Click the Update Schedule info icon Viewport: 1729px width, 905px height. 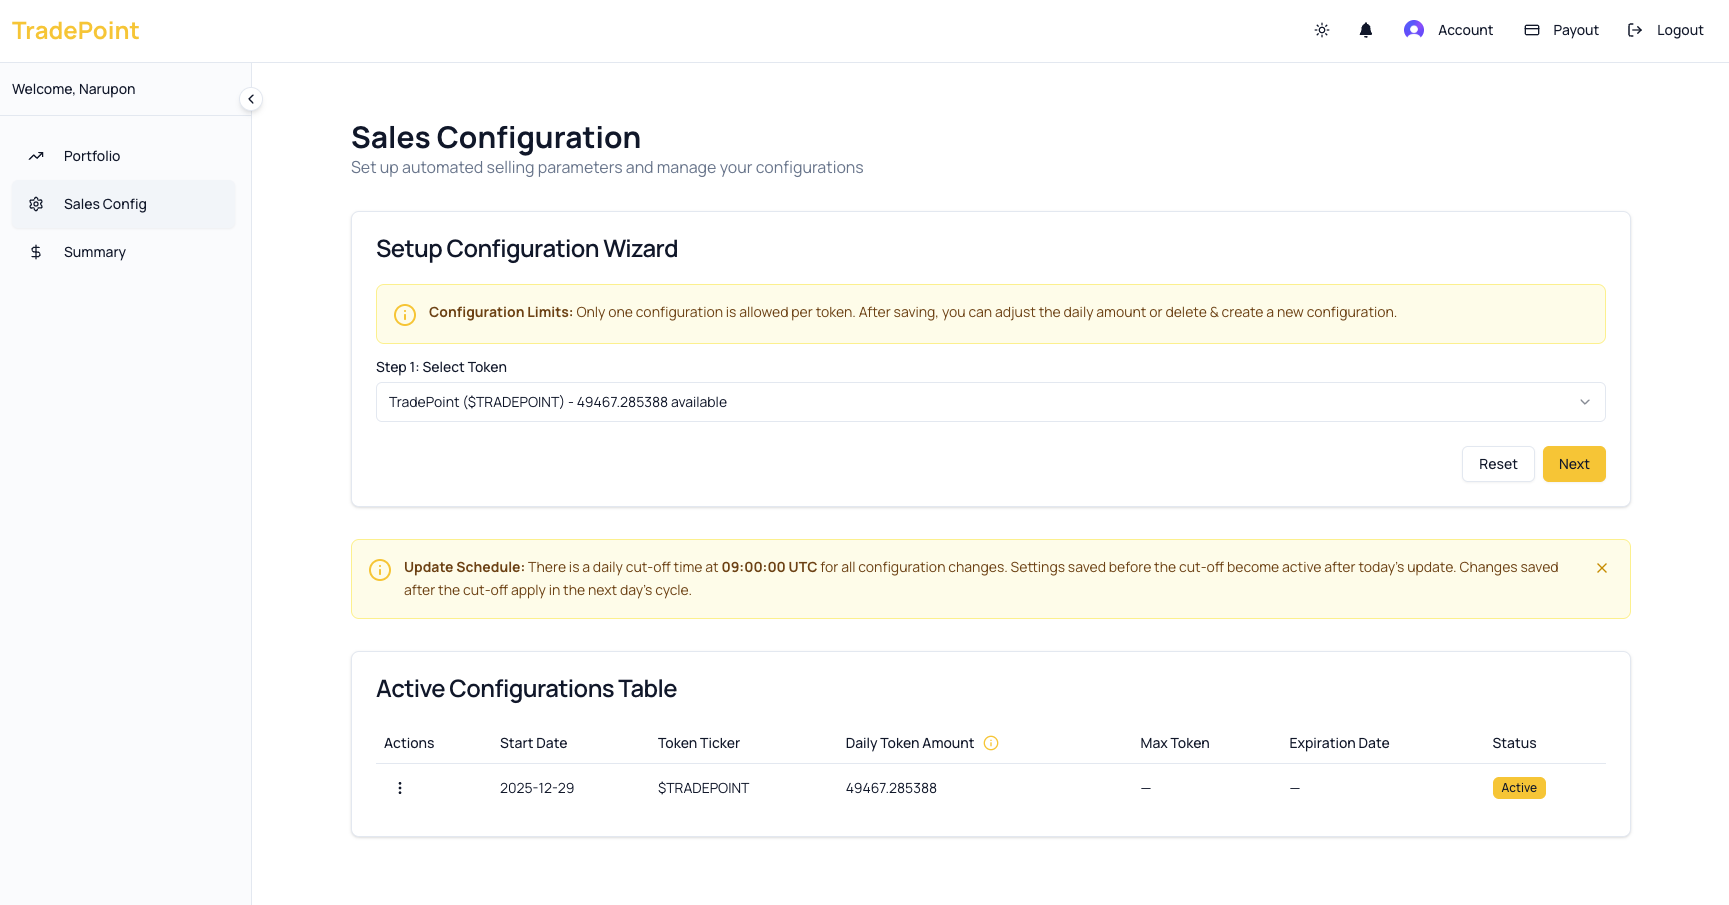(x=380, y=569)
